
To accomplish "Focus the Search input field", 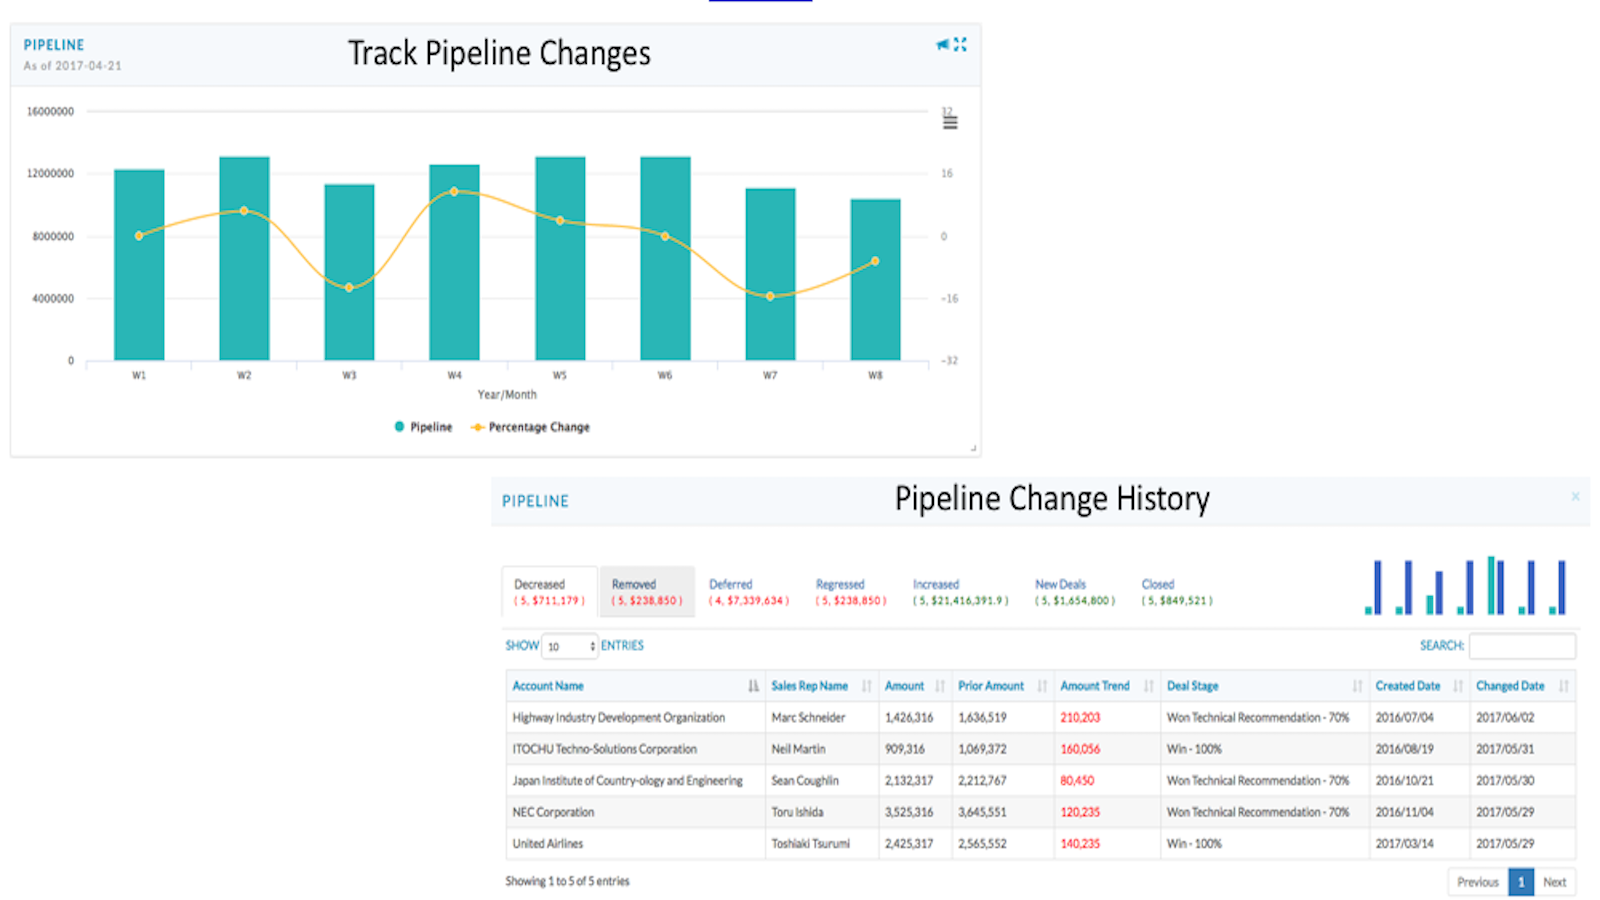I will (x=1522, y=646).
